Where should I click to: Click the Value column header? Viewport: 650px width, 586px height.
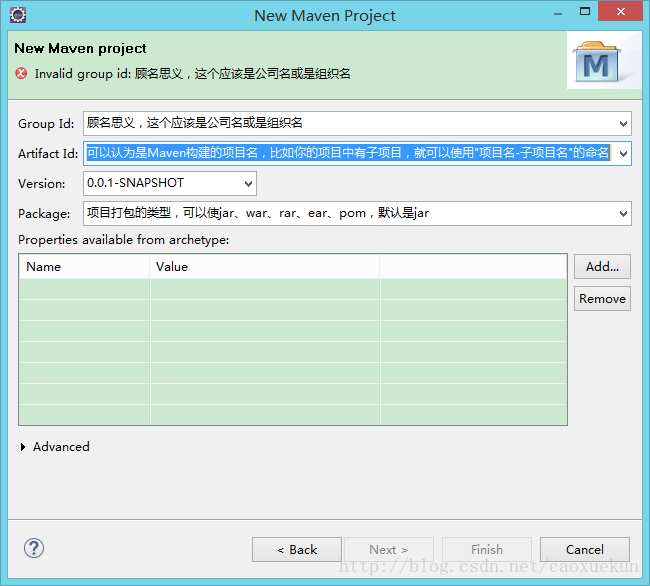[x=265, y=266]
